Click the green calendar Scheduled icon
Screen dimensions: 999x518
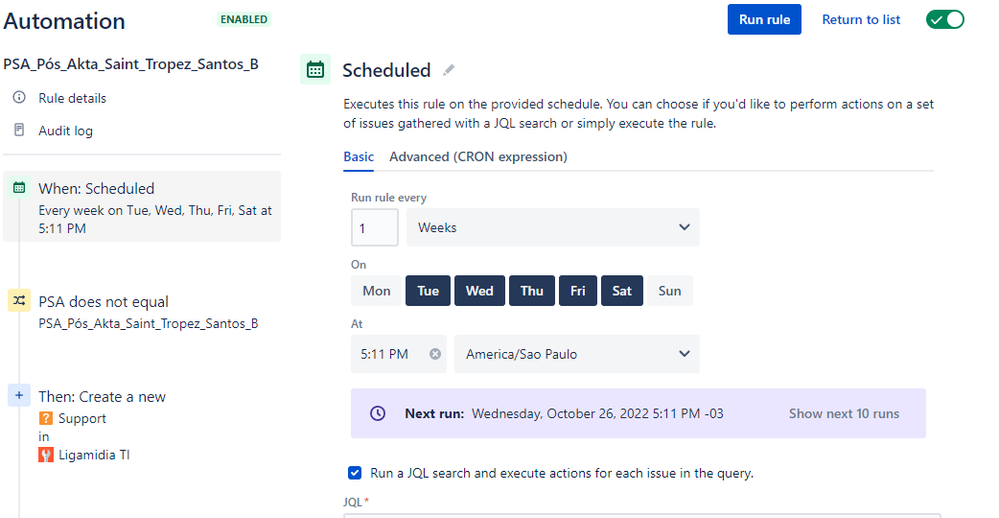(316, 70)
